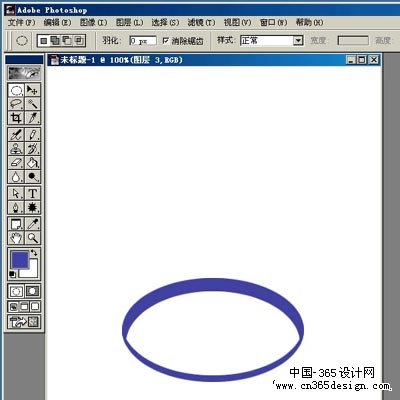Select the Elliptical Marquee tool
The width and height of the screenshot is (400, 400).
[x=16, y=90]
